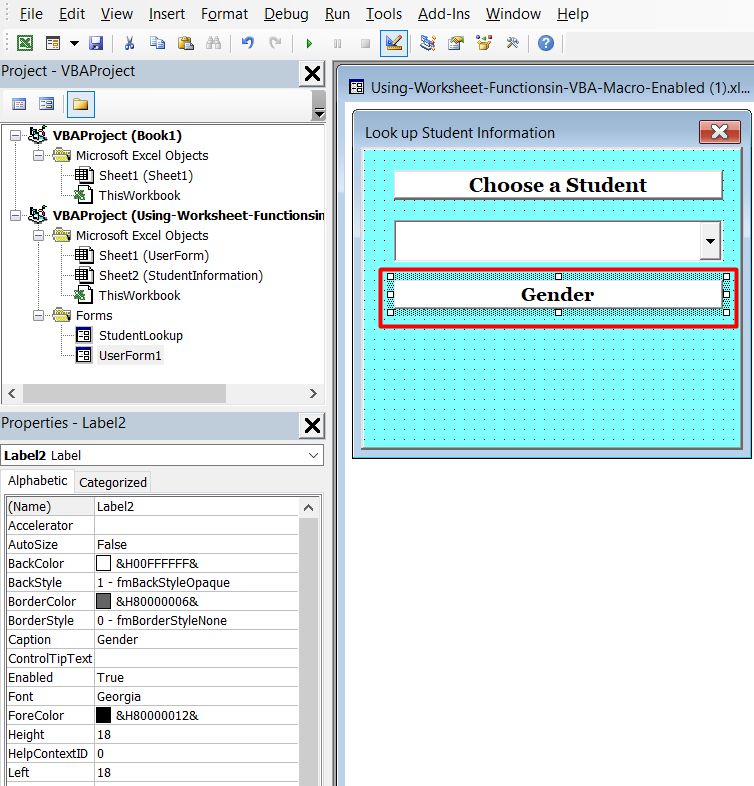Open the Insert UserForm dropdown arrow
754x786 pixels.
tap(74, 44)
